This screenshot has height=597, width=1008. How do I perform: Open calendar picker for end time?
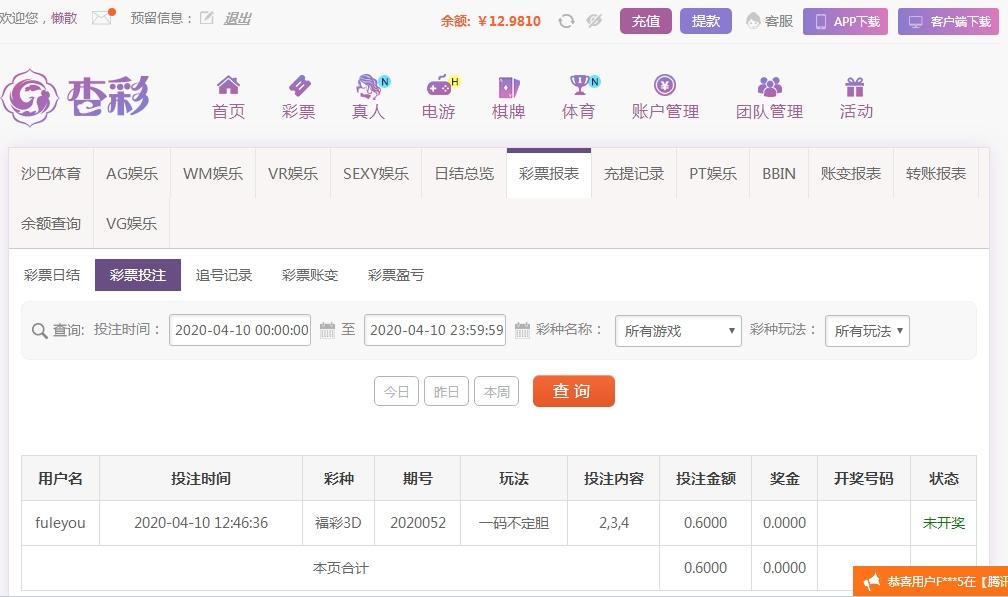point(522,330)
